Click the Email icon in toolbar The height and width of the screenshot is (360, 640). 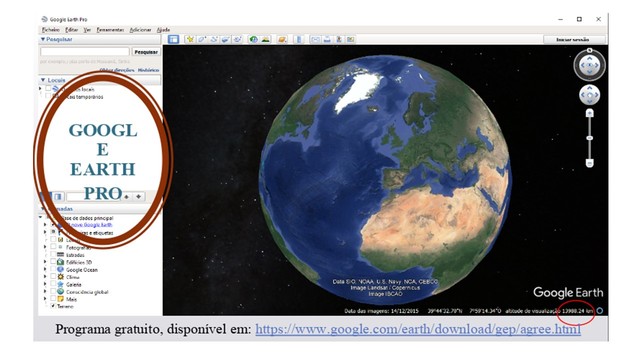coord(315,39)
